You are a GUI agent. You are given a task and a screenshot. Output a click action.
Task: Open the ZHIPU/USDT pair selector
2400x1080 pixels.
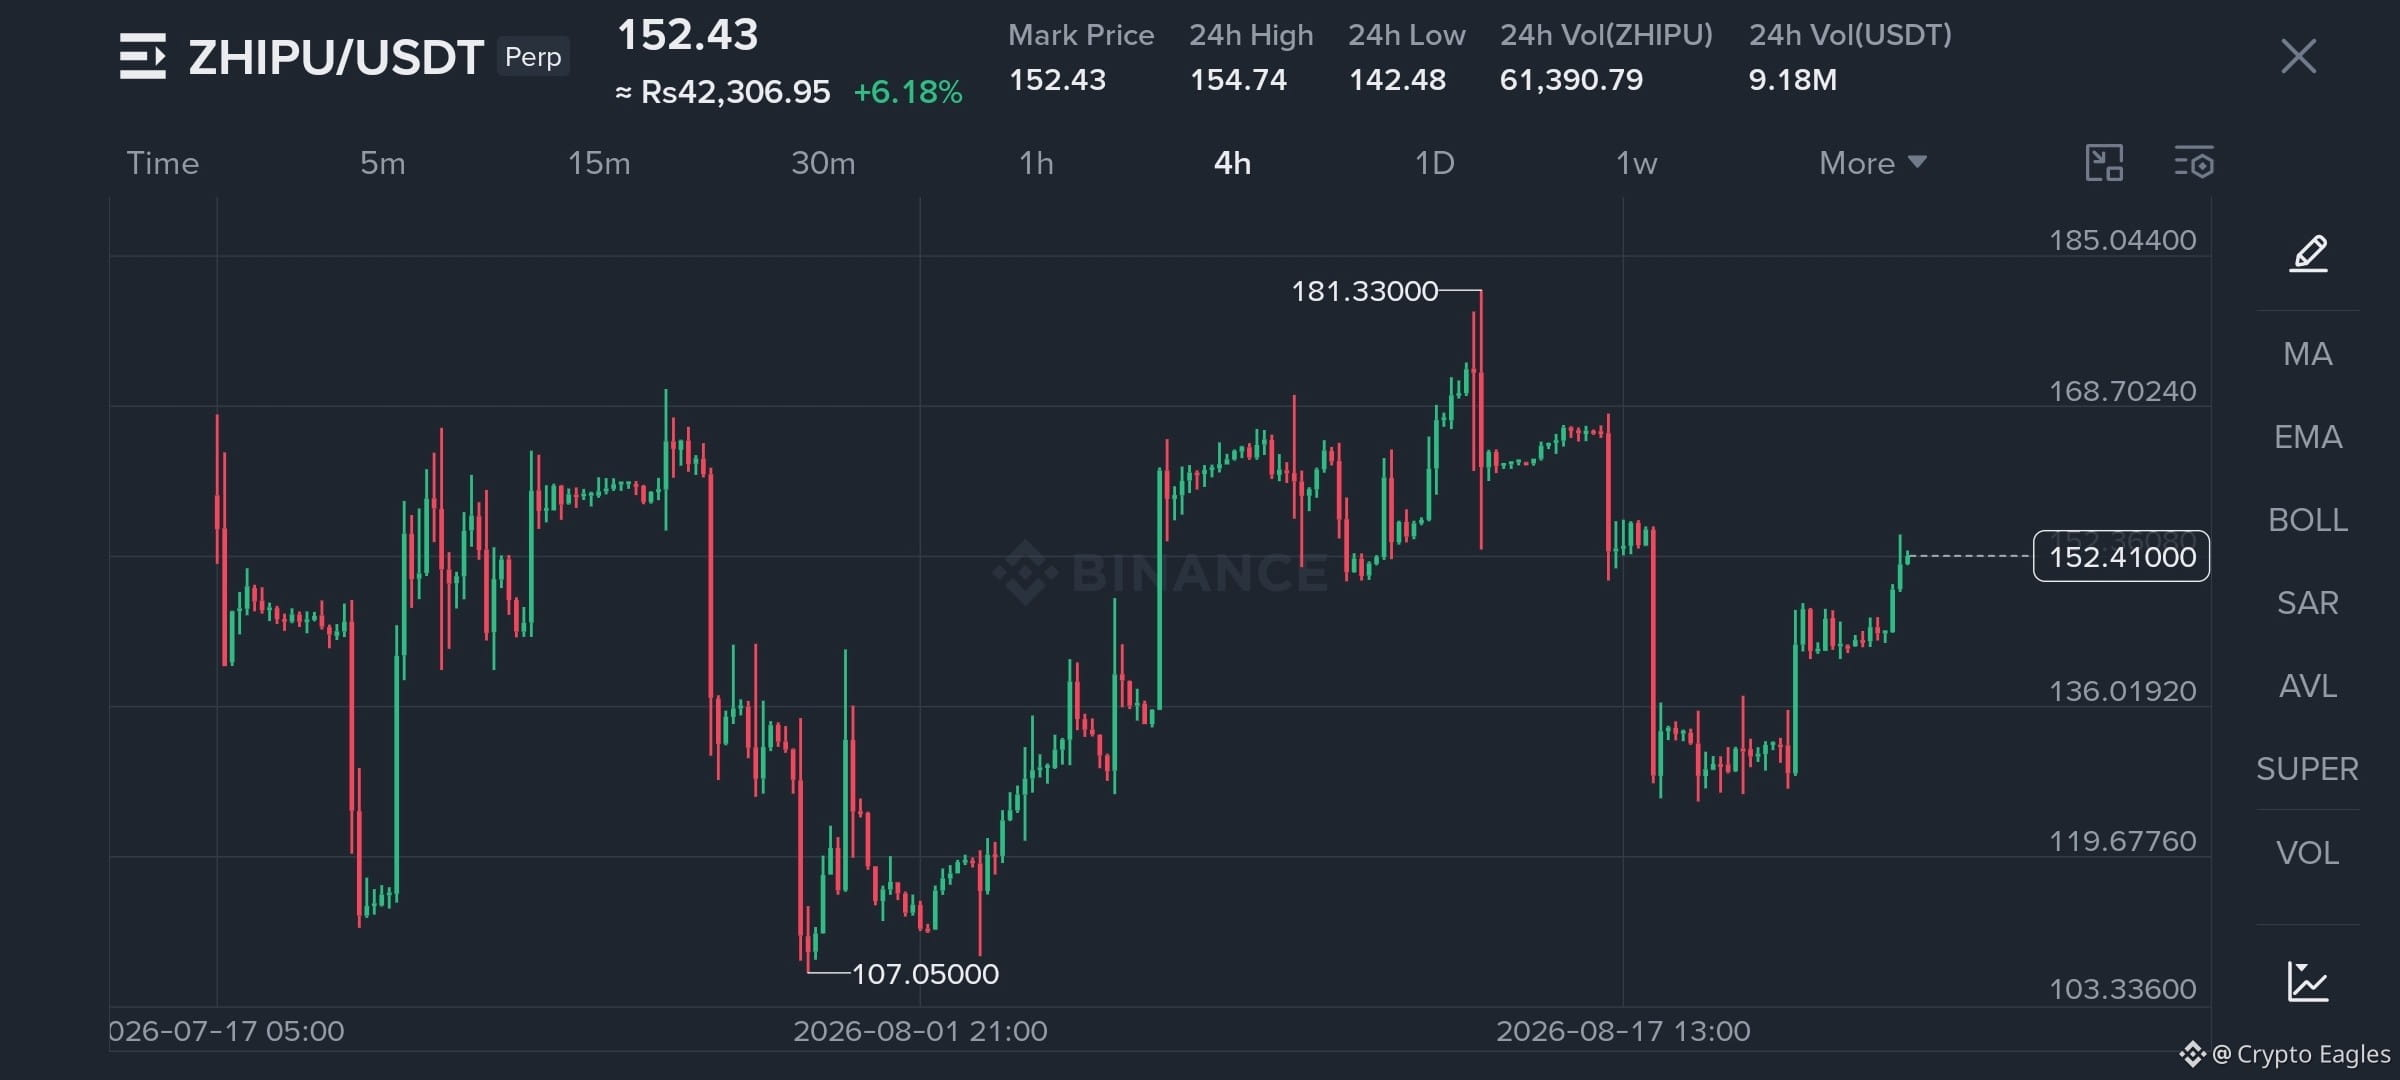(x=336, y=57)
